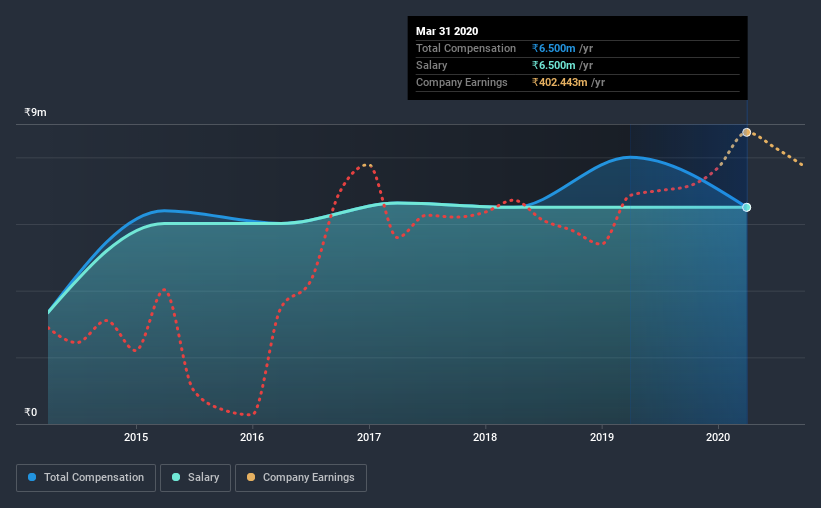Click the 2018 x-axis label
Screen dimensions: 821x508
click(485, 437)
